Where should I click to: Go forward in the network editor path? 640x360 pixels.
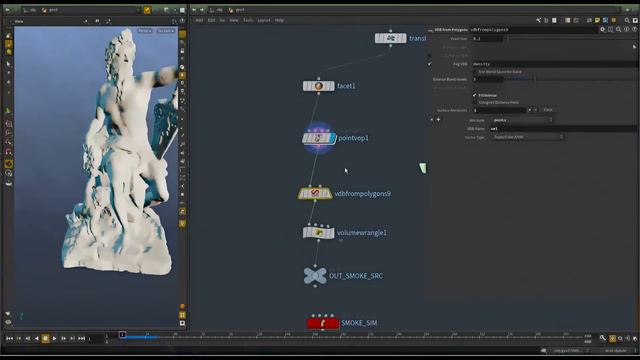click(202, 10)
